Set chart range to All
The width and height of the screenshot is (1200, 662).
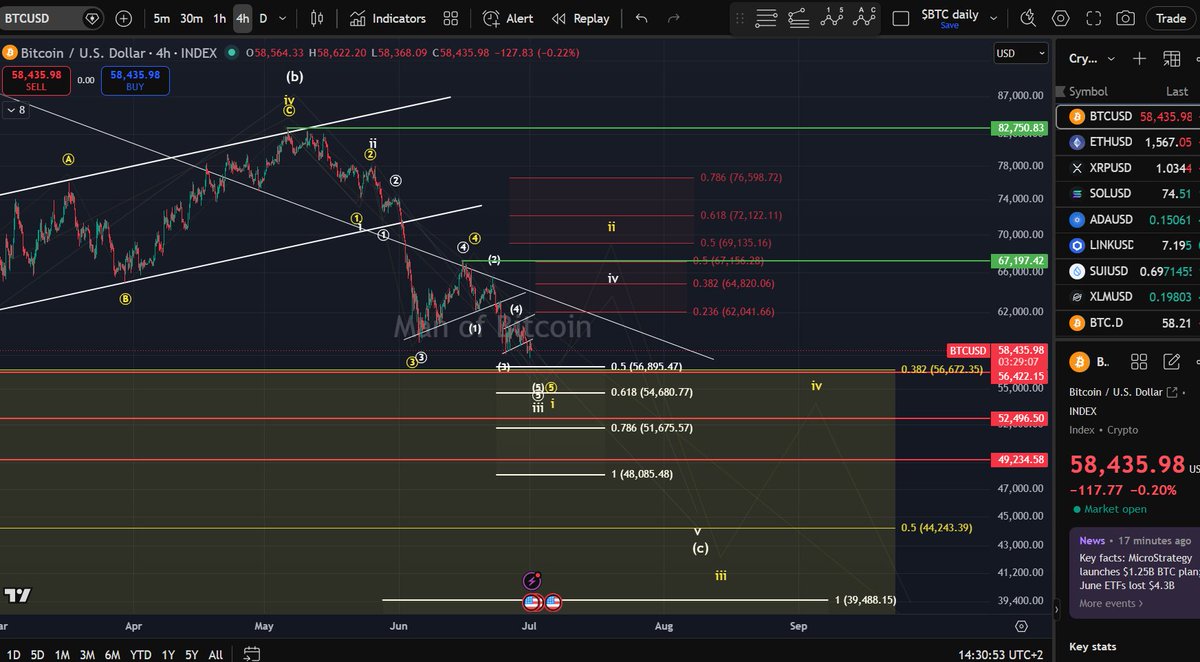[215, 655]
